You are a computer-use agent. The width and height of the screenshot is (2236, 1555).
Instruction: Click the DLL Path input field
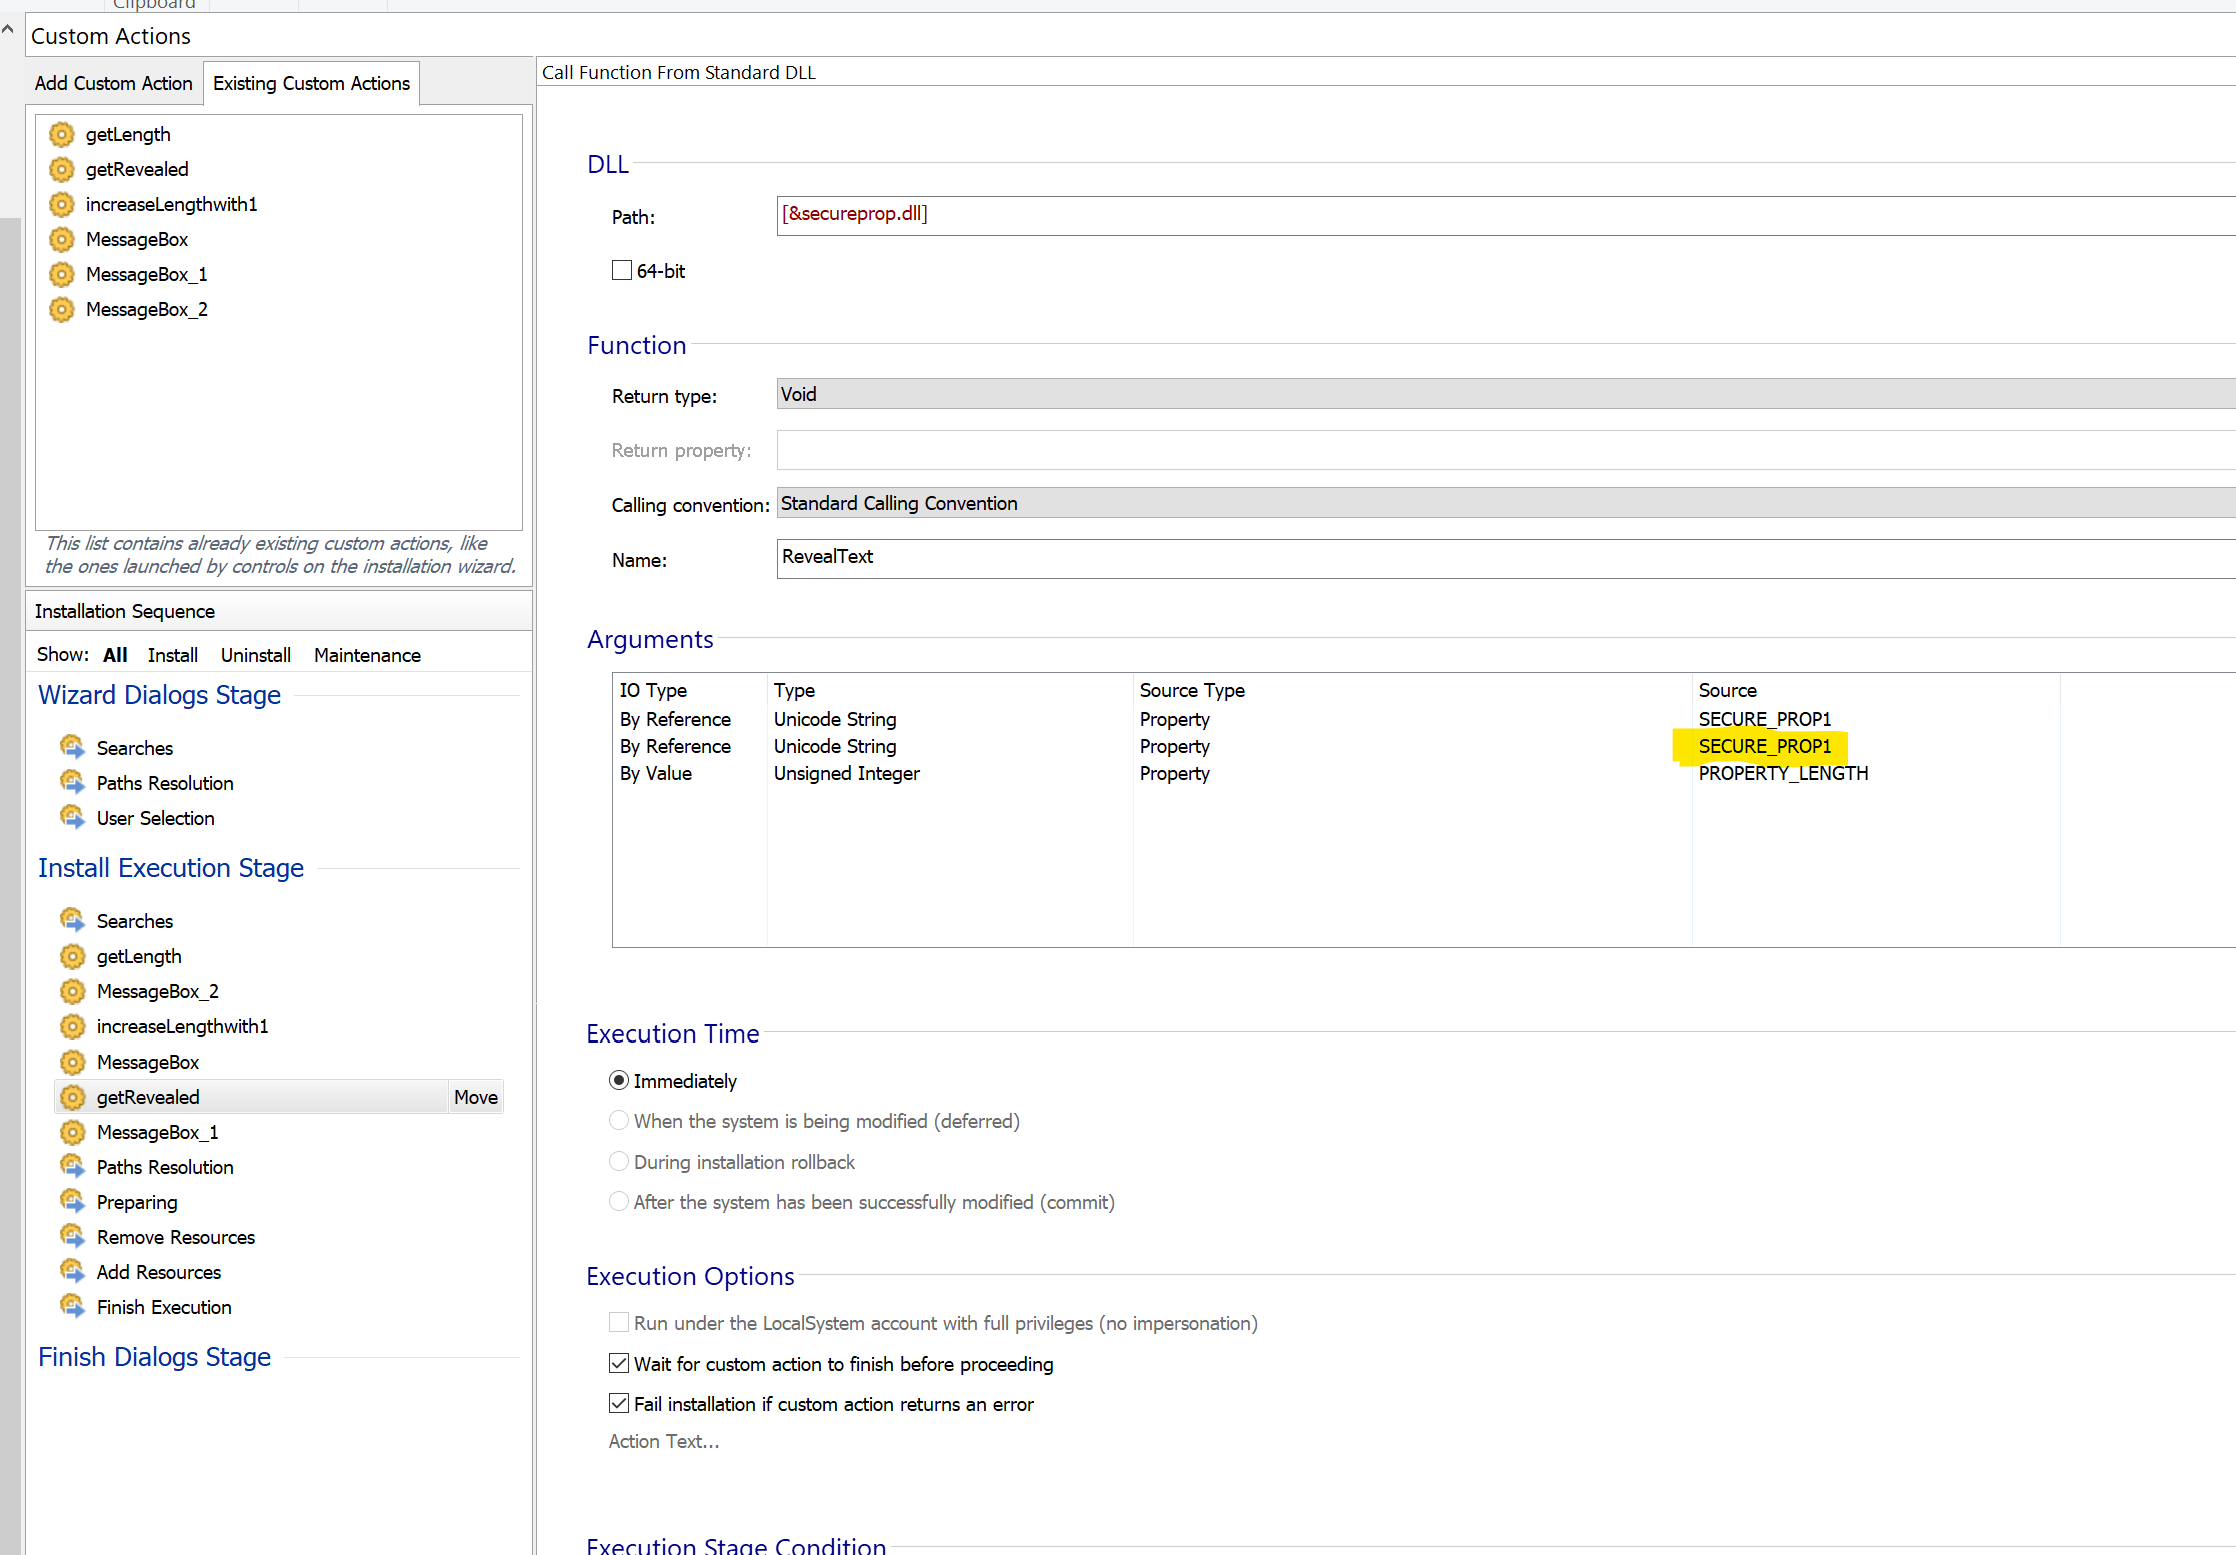pos(1506,215)
